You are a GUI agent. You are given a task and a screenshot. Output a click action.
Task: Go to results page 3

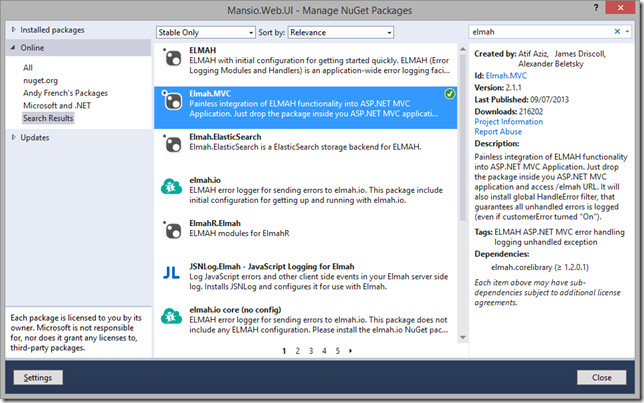[311, 351]
